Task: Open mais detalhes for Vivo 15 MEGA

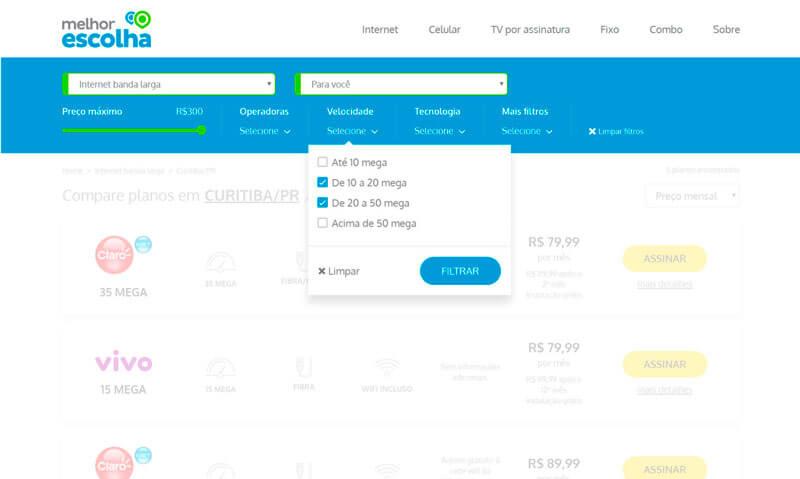Action: click(664, 390)
